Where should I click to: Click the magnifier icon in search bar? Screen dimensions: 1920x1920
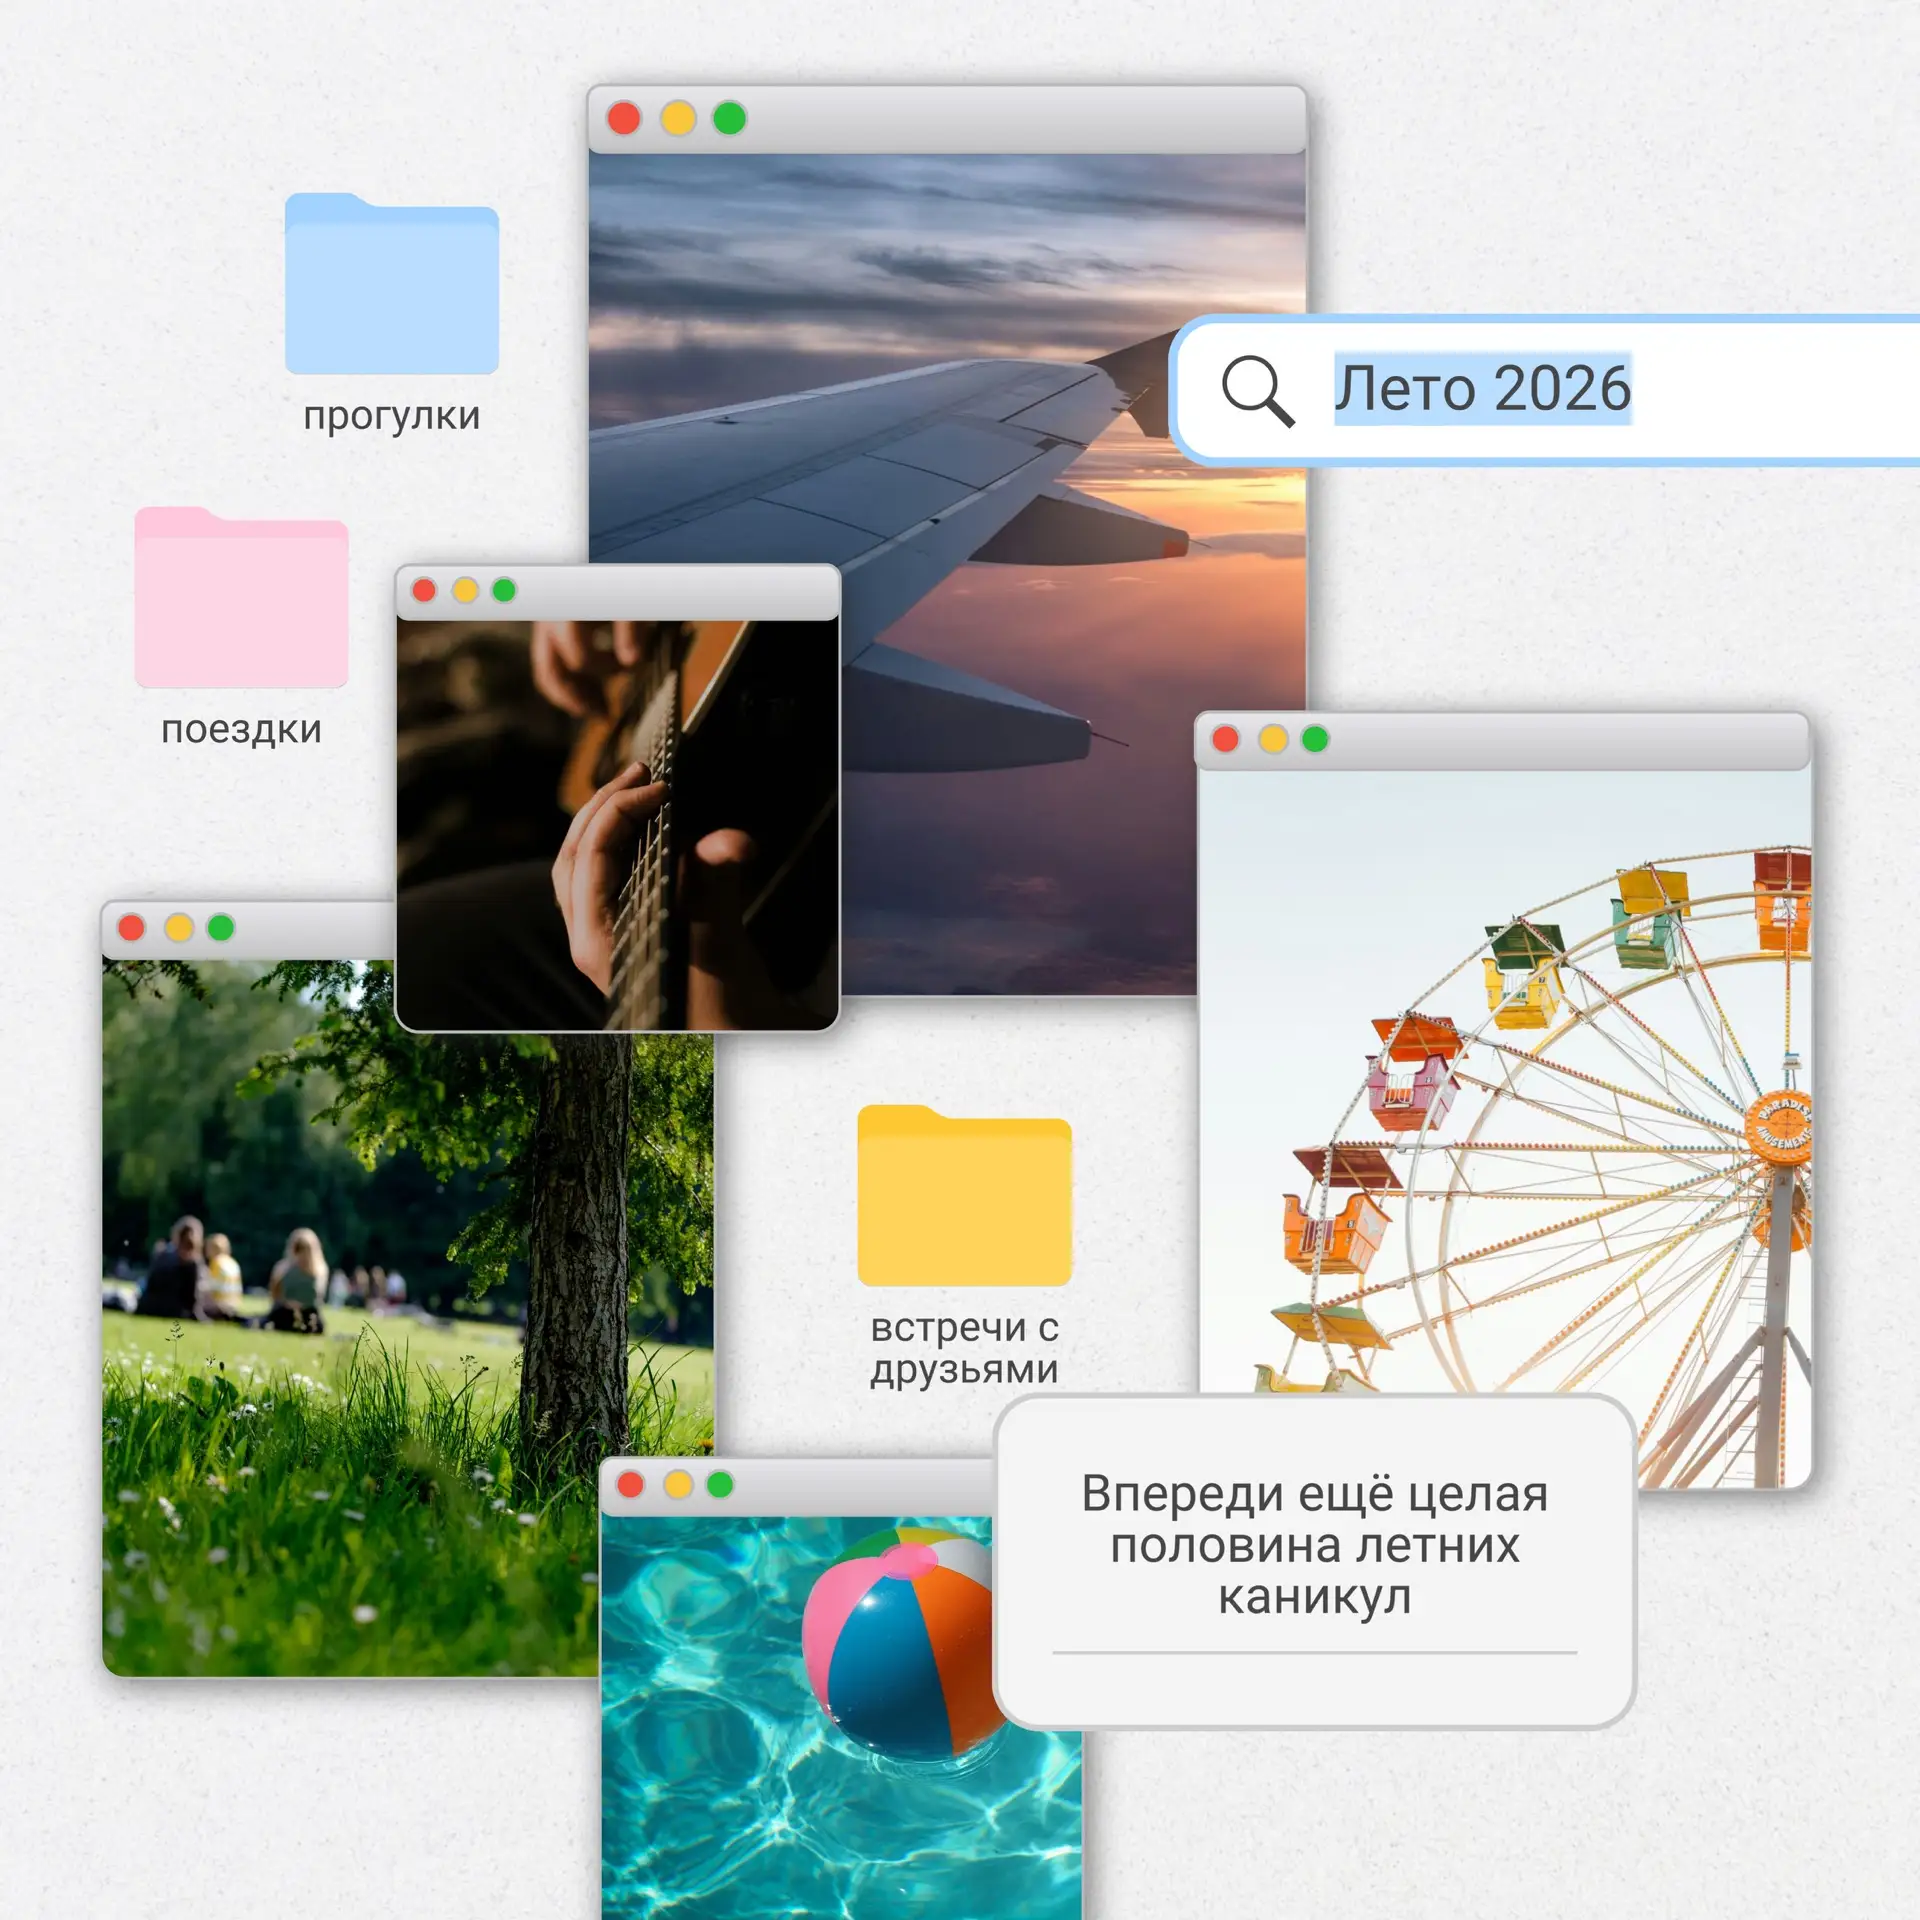(1257, 390)
